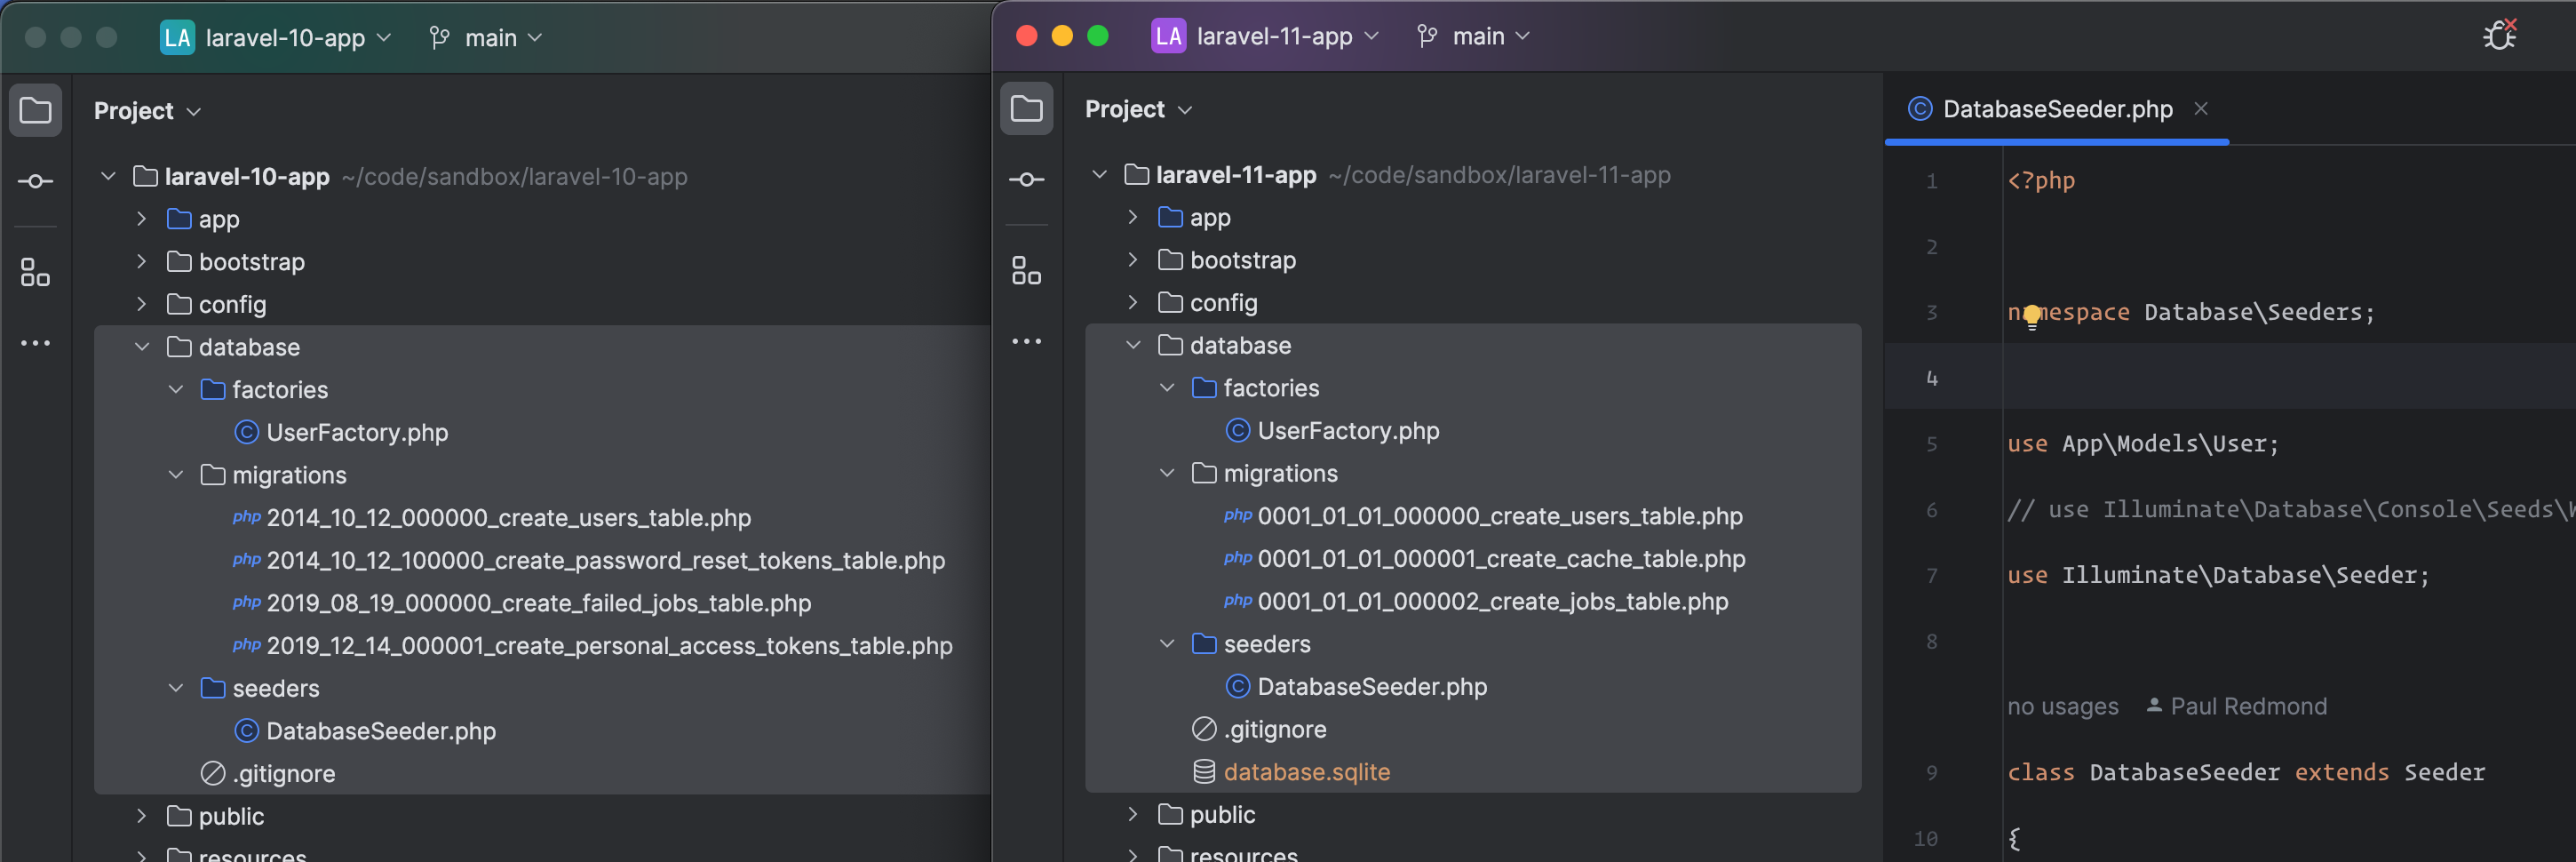Select 2014_10_12_100000_create_password_reset_tokens_table.php

605,560
